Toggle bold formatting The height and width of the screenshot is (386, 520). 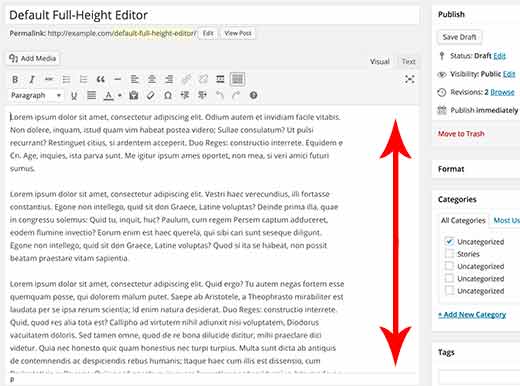pyautogui.click(x=15, y=79)
